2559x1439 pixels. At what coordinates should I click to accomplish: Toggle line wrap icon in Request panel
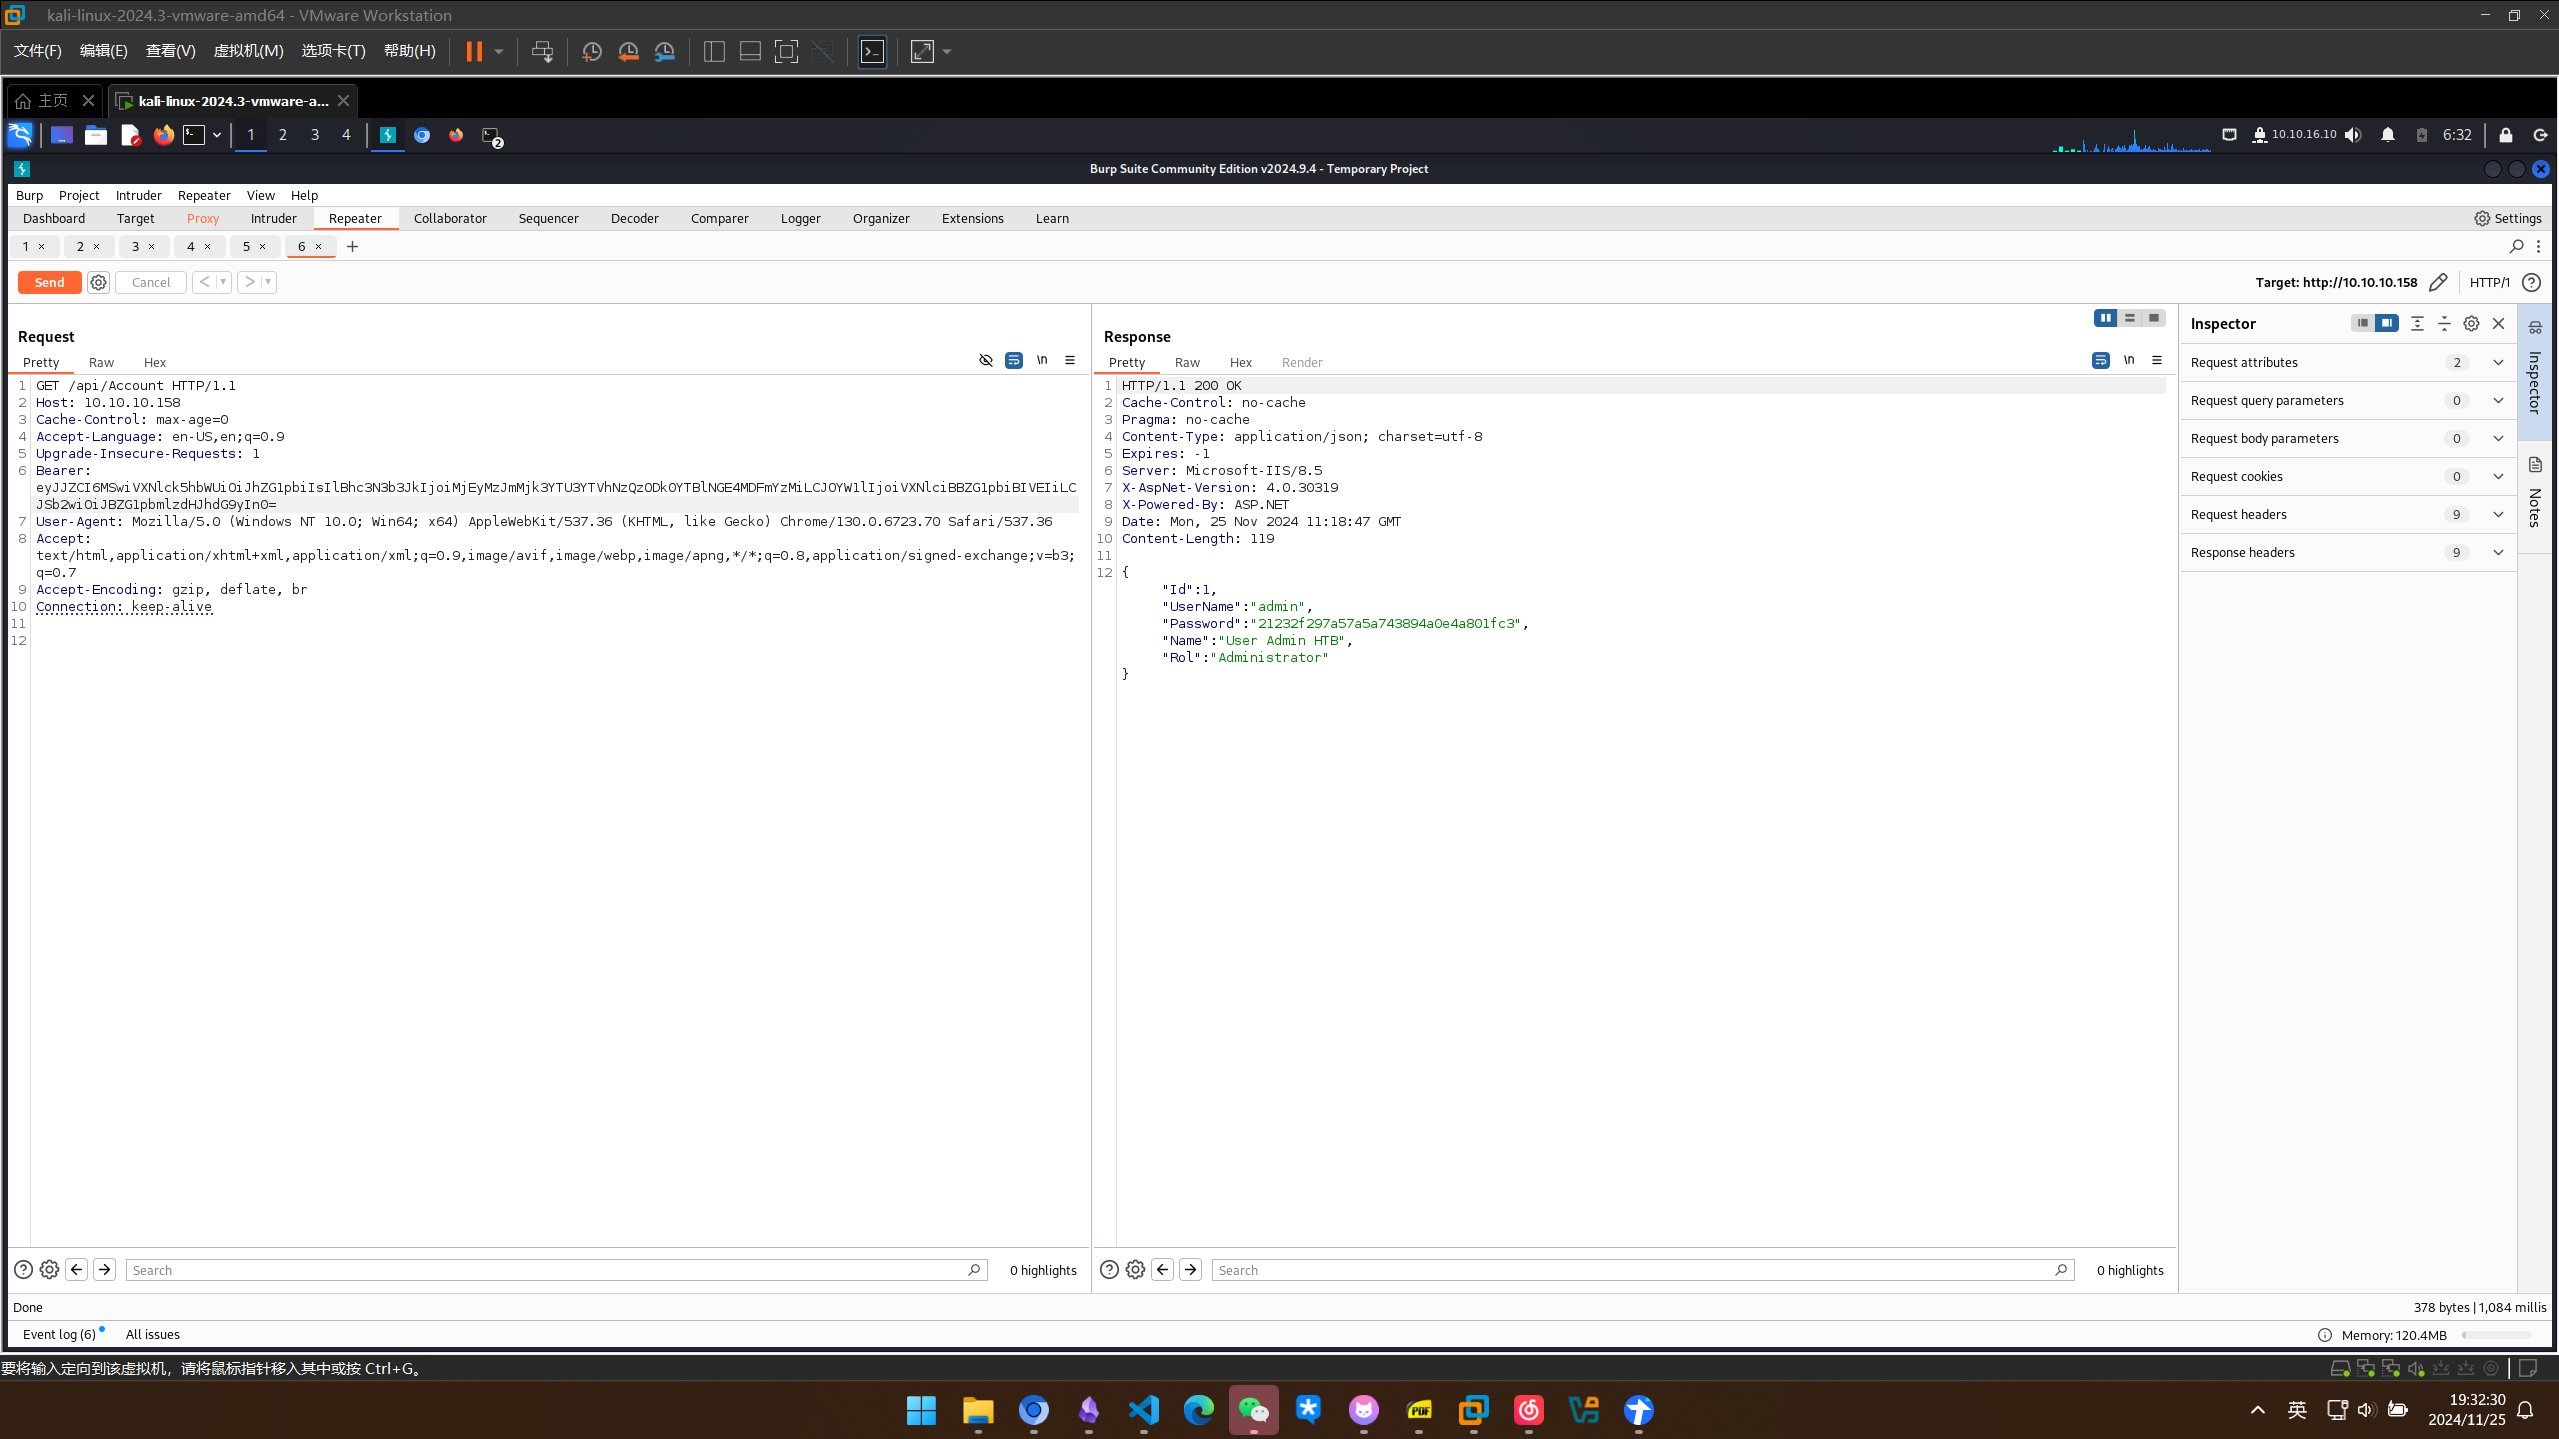coord(1013,360)
